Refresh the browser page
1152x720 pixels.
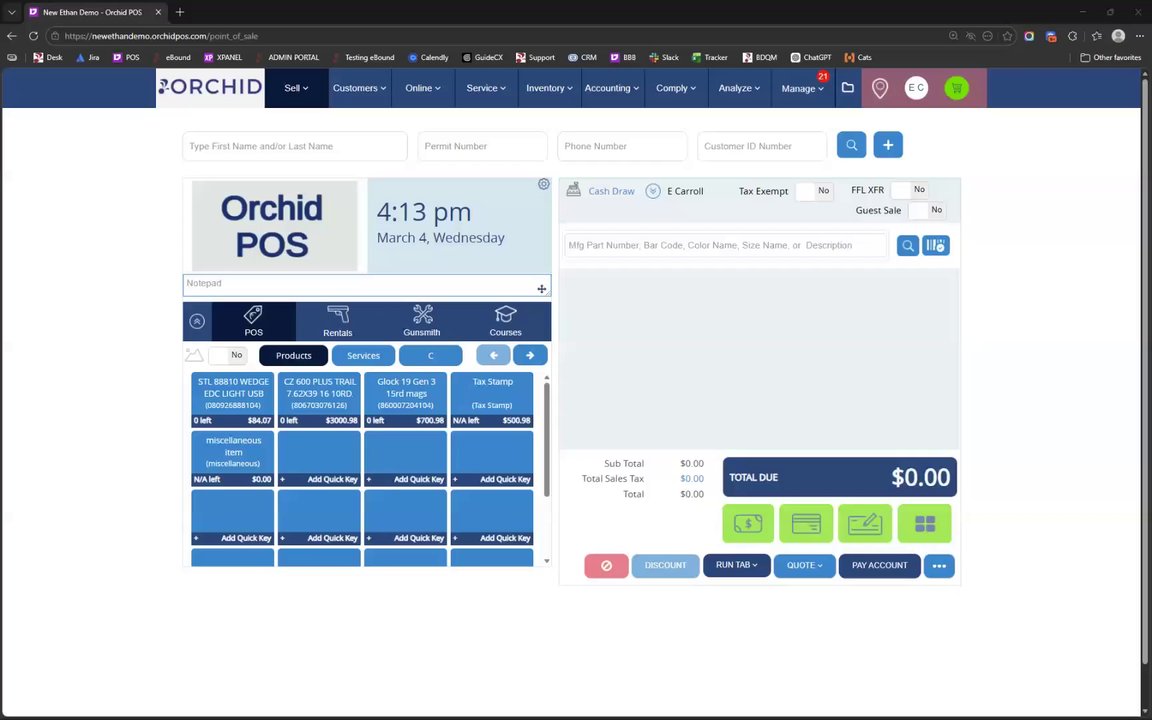pyautogui.click(x=33, y=35)
